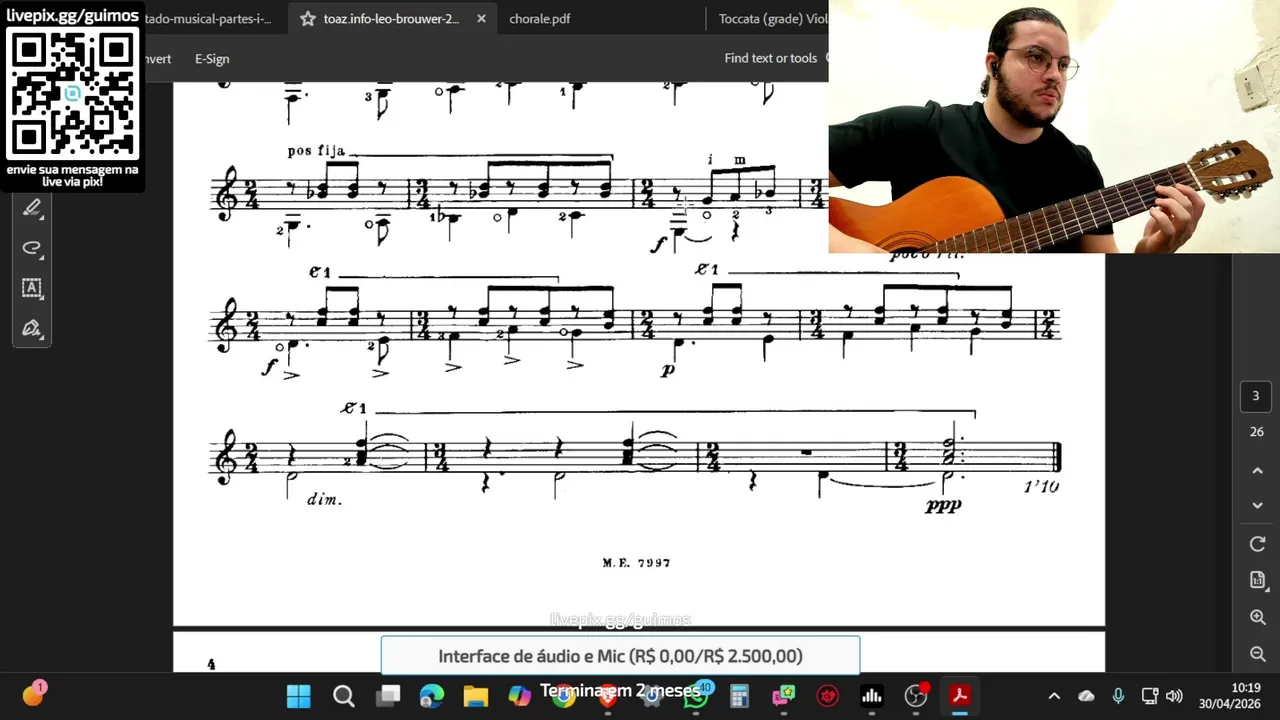
Task: Open File Explorer from taskbar
Action: (476, 696)
